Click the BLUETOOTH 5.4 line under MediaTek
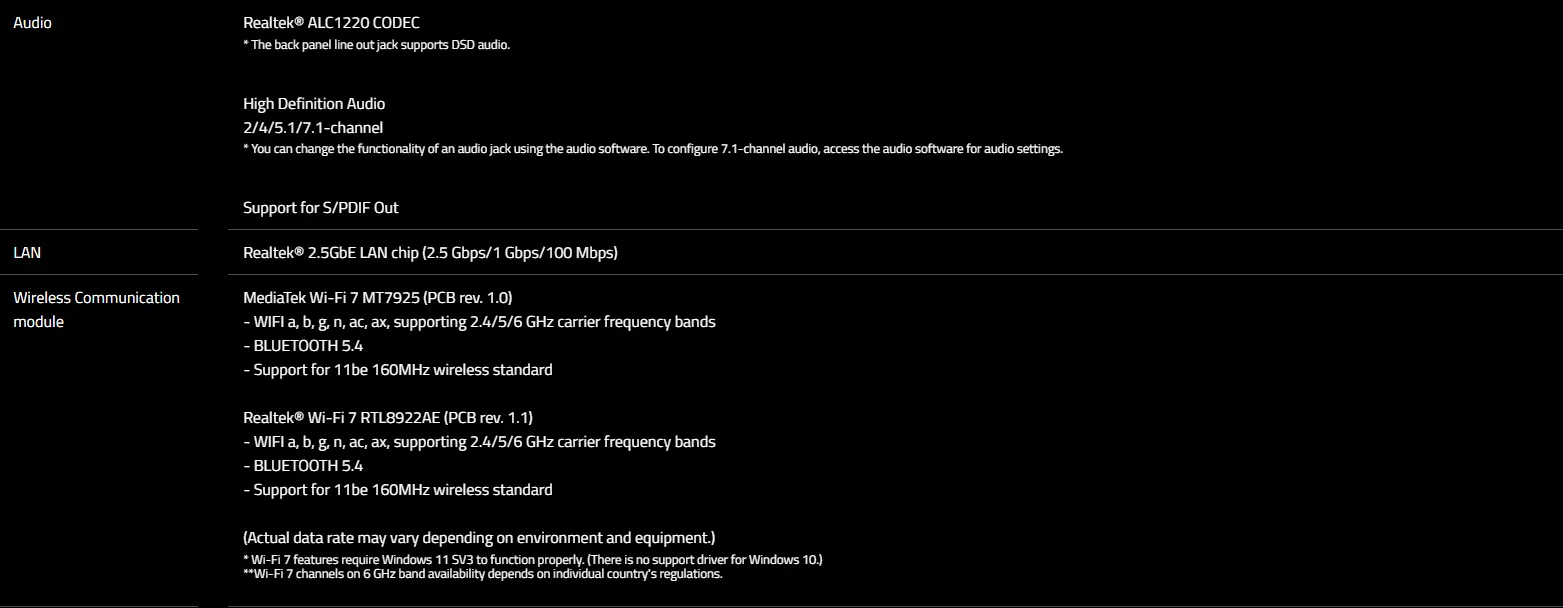This screenshot has width=1563, height=608. (303, 346)
